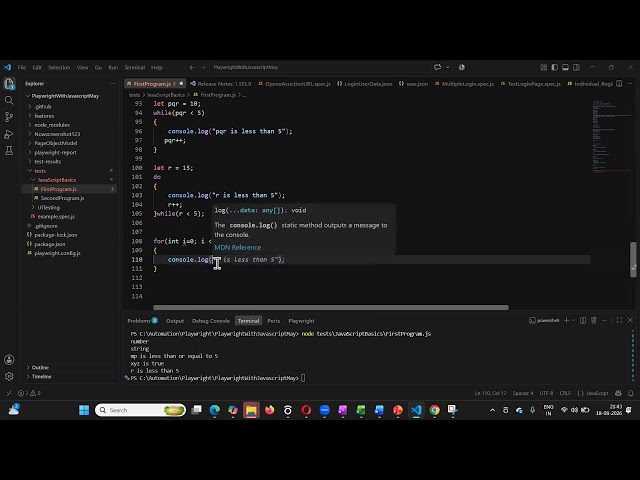Image resolution: width=640 pixels, height=480 pixels.
Task: Open the Manage gear icon
Action: [9, 376]
